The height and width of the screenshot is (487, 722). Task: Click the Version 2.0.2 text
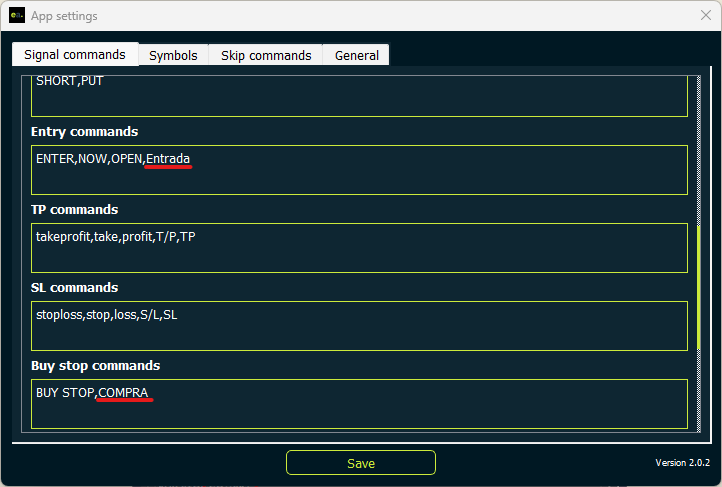pyautogui.click(x=682, y=463)
